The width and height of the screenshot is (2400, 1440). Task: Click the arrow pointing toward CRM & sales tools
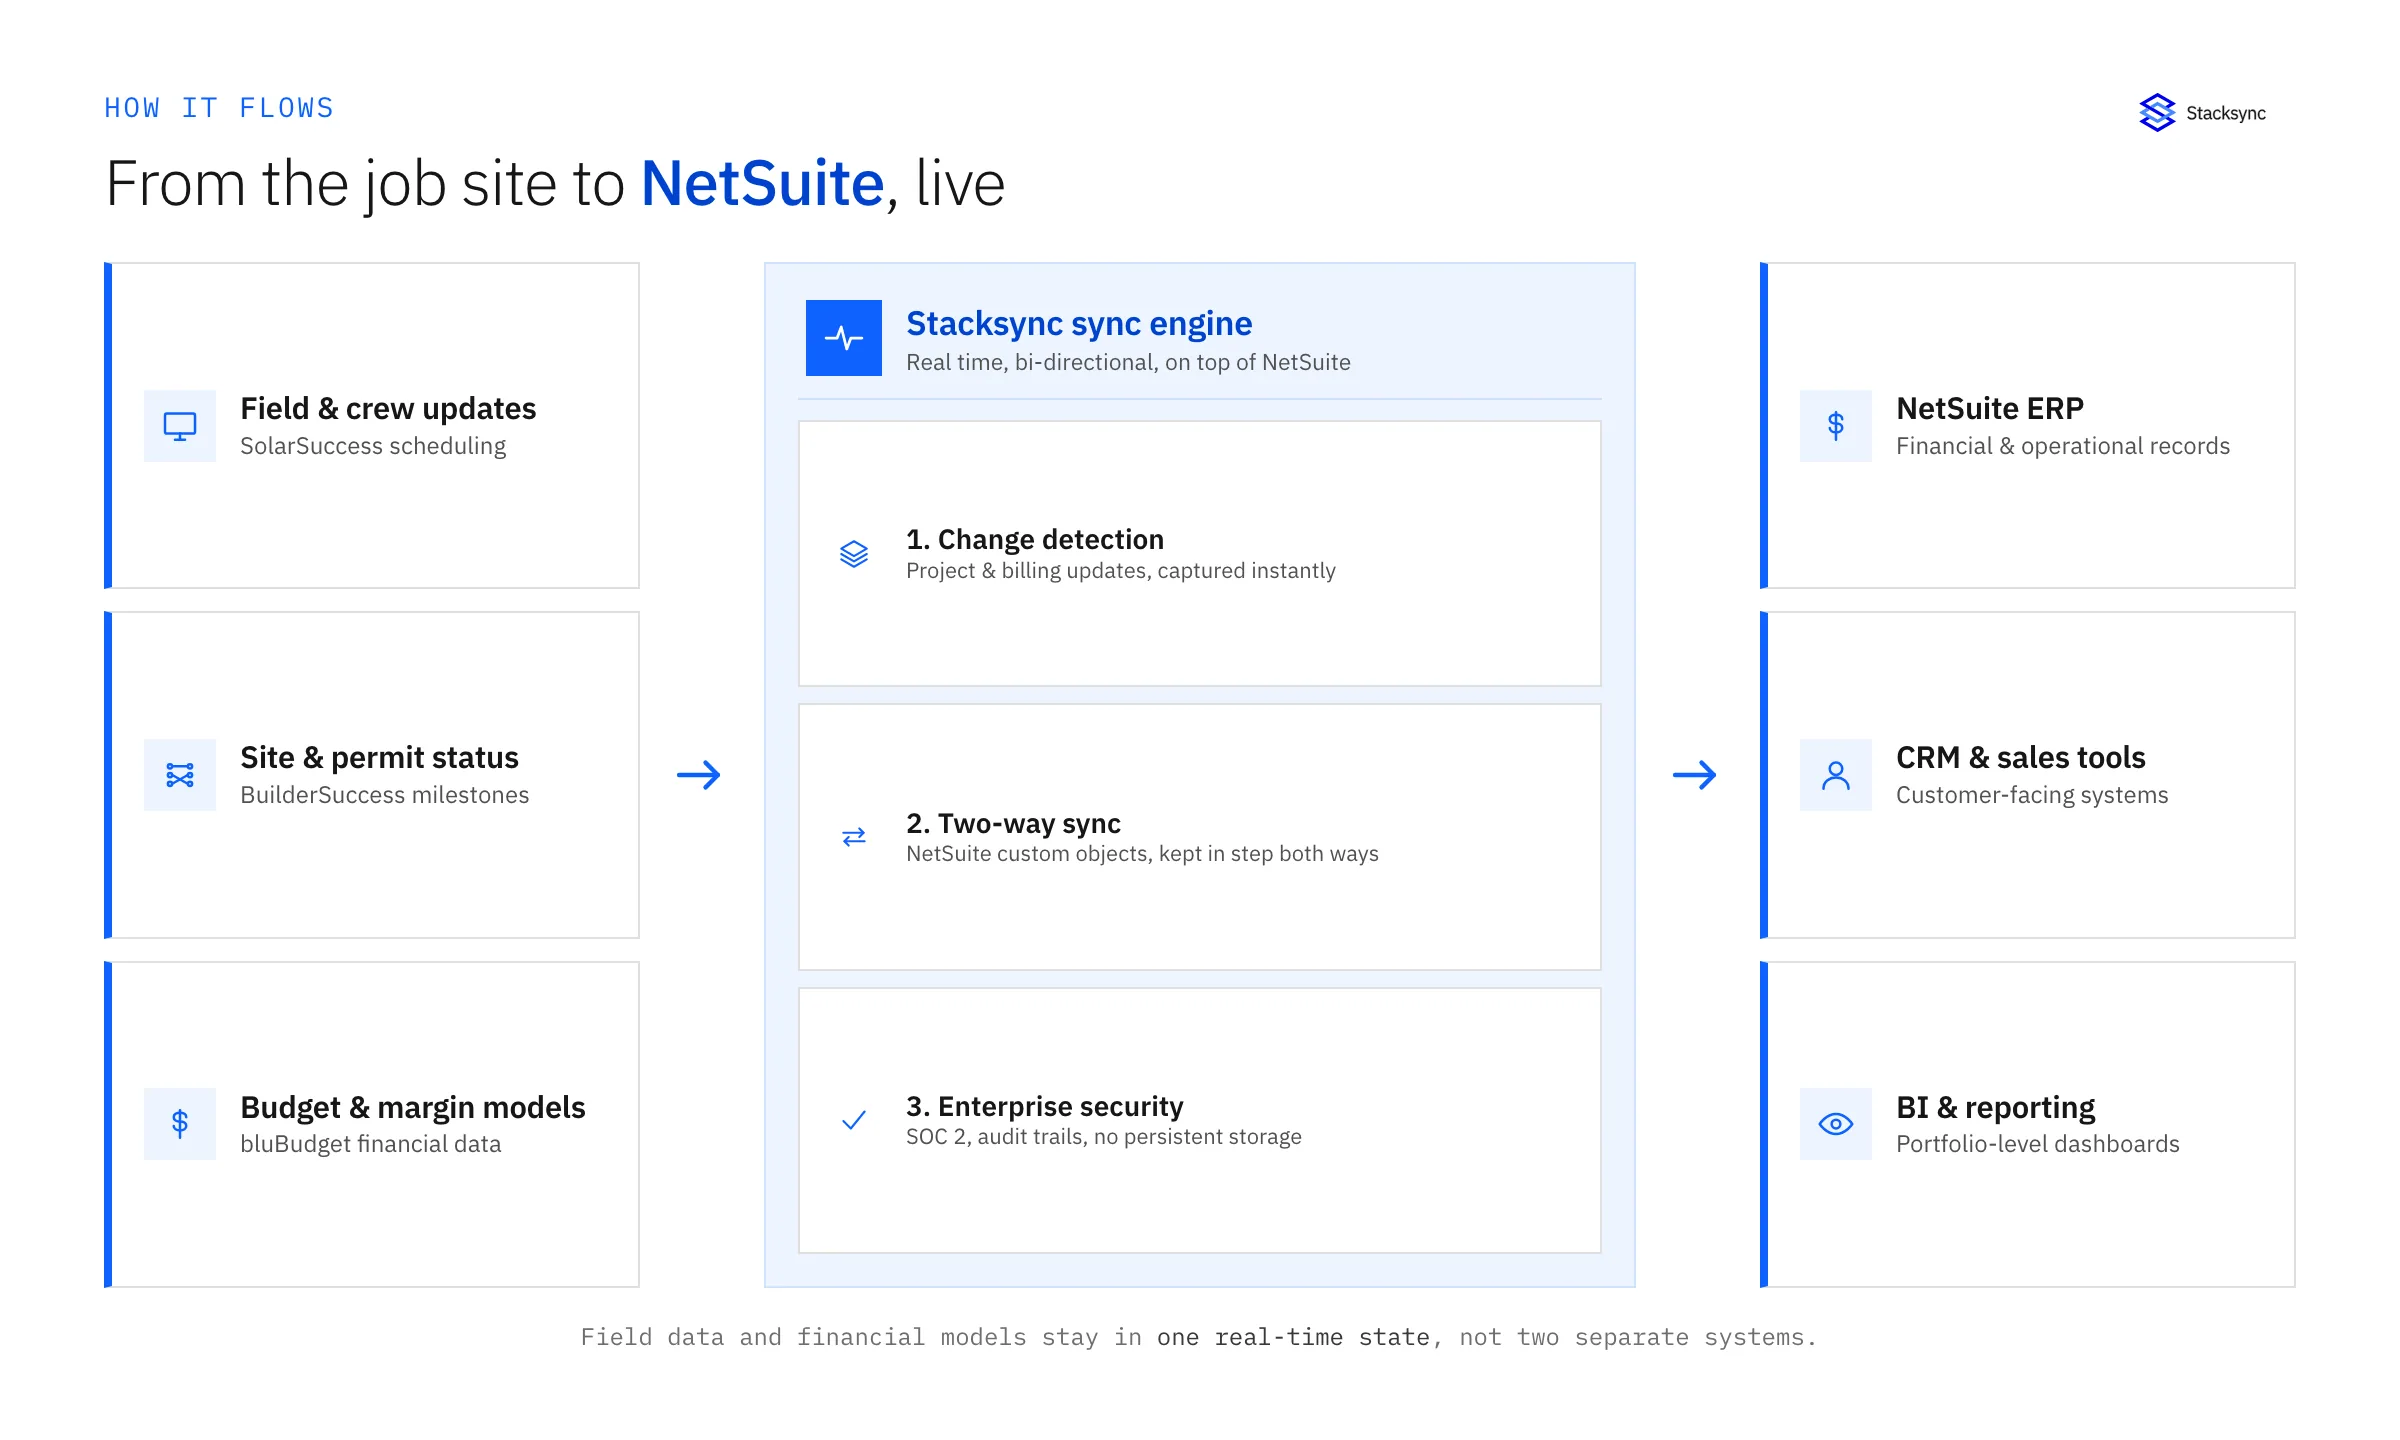[x=1695, y=775]
